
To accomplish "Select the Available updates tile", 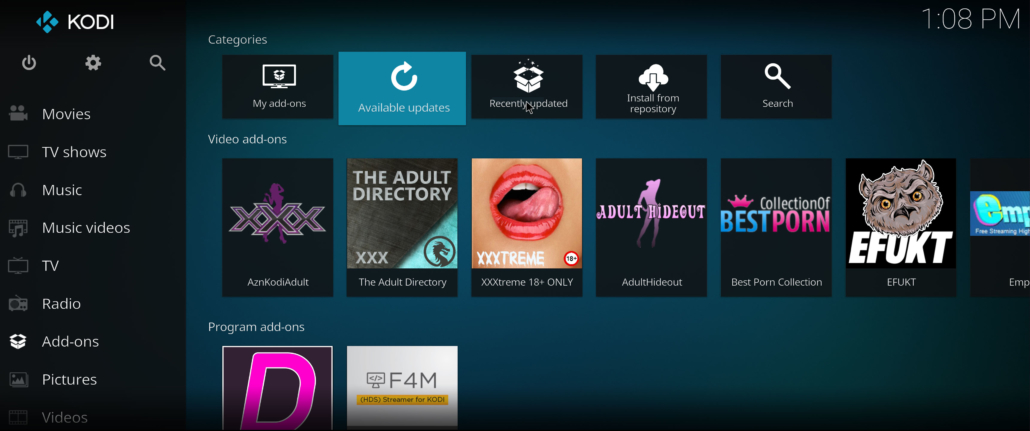I will pyautogui.click(x=402, y=88).
